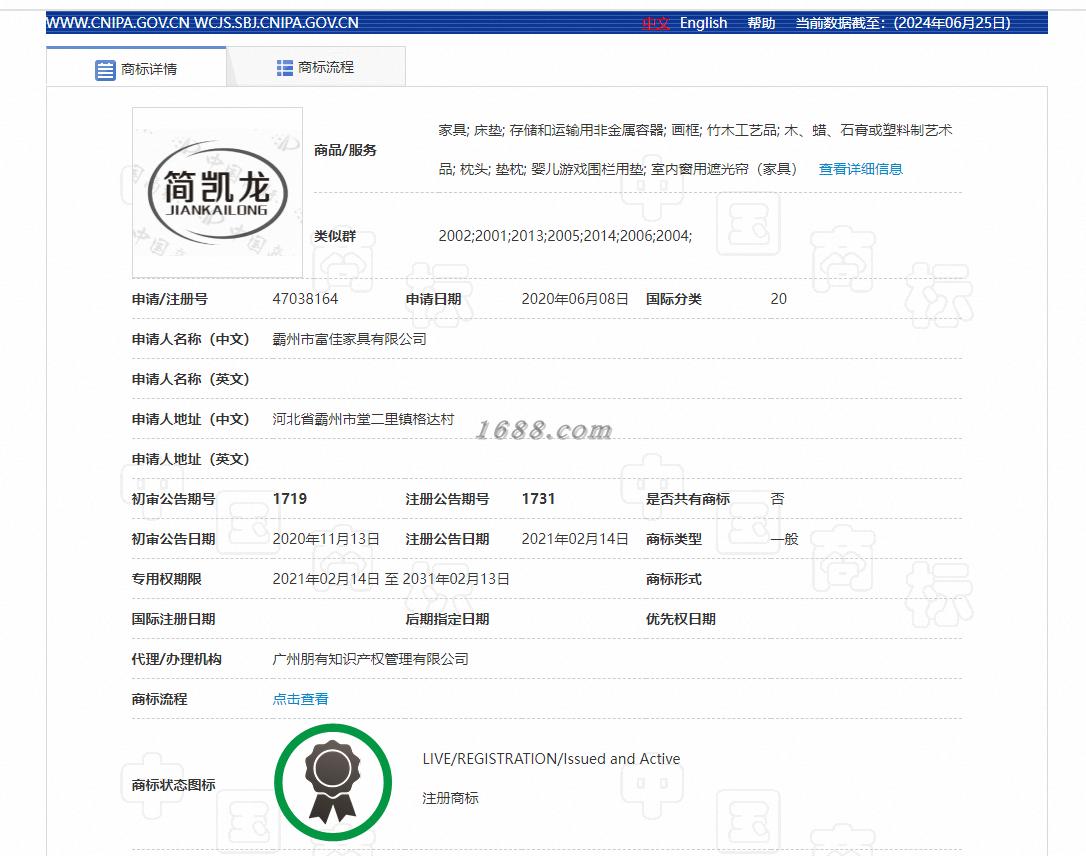1086x856 pixels.
Task: Select the shared trademark value 否
Action: click(777, 499)
